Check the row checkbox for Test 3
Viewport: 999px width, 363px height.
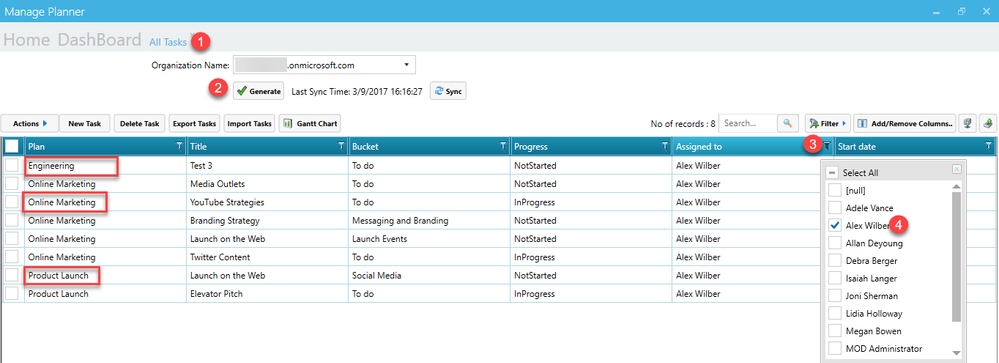(x=12, y=166)
